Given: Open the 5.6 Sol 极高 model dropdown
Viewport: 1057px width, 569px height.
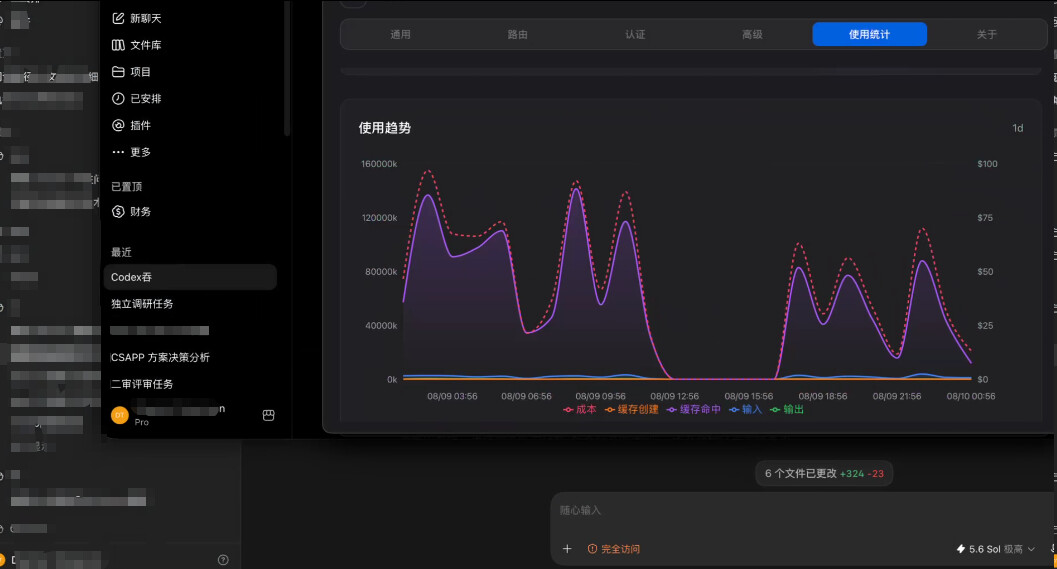Looking at the screenshot, I should tap(996, 549).
